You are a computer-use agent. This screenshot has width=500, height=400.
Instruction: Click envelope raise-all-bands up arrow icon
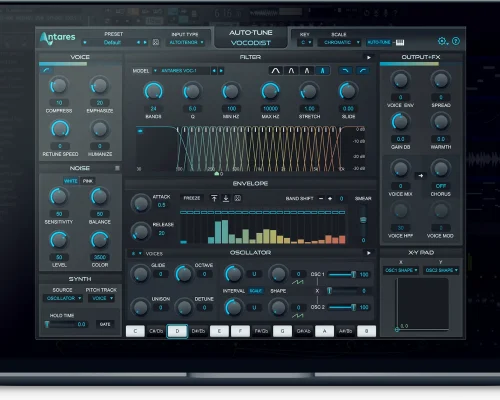[x=214, y=198]
